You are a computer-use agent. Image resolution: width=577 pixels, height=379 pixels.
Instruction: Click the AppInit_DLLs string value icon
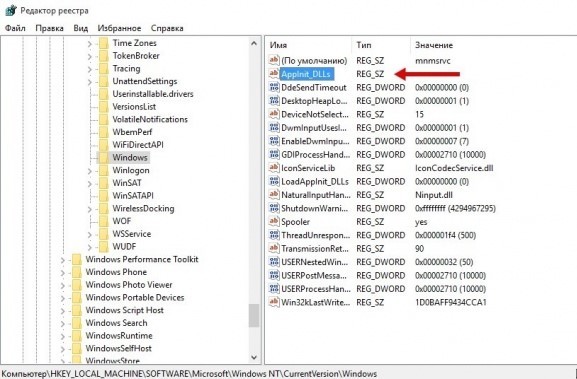tap(274, 74)
